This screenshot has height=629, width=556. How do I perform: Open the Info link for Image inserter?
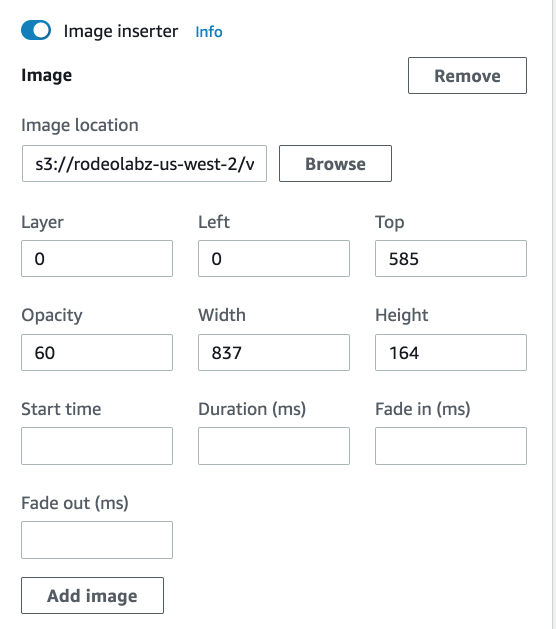(x=209, y=32)
